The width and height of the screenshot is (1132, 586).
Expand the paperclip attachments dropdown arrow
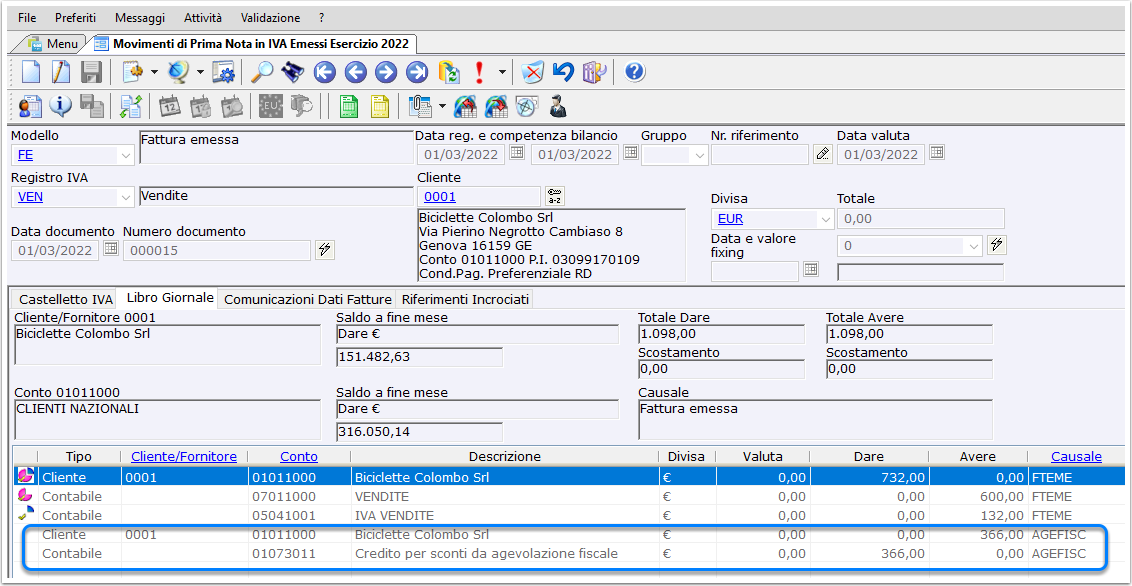pos(442,107)
